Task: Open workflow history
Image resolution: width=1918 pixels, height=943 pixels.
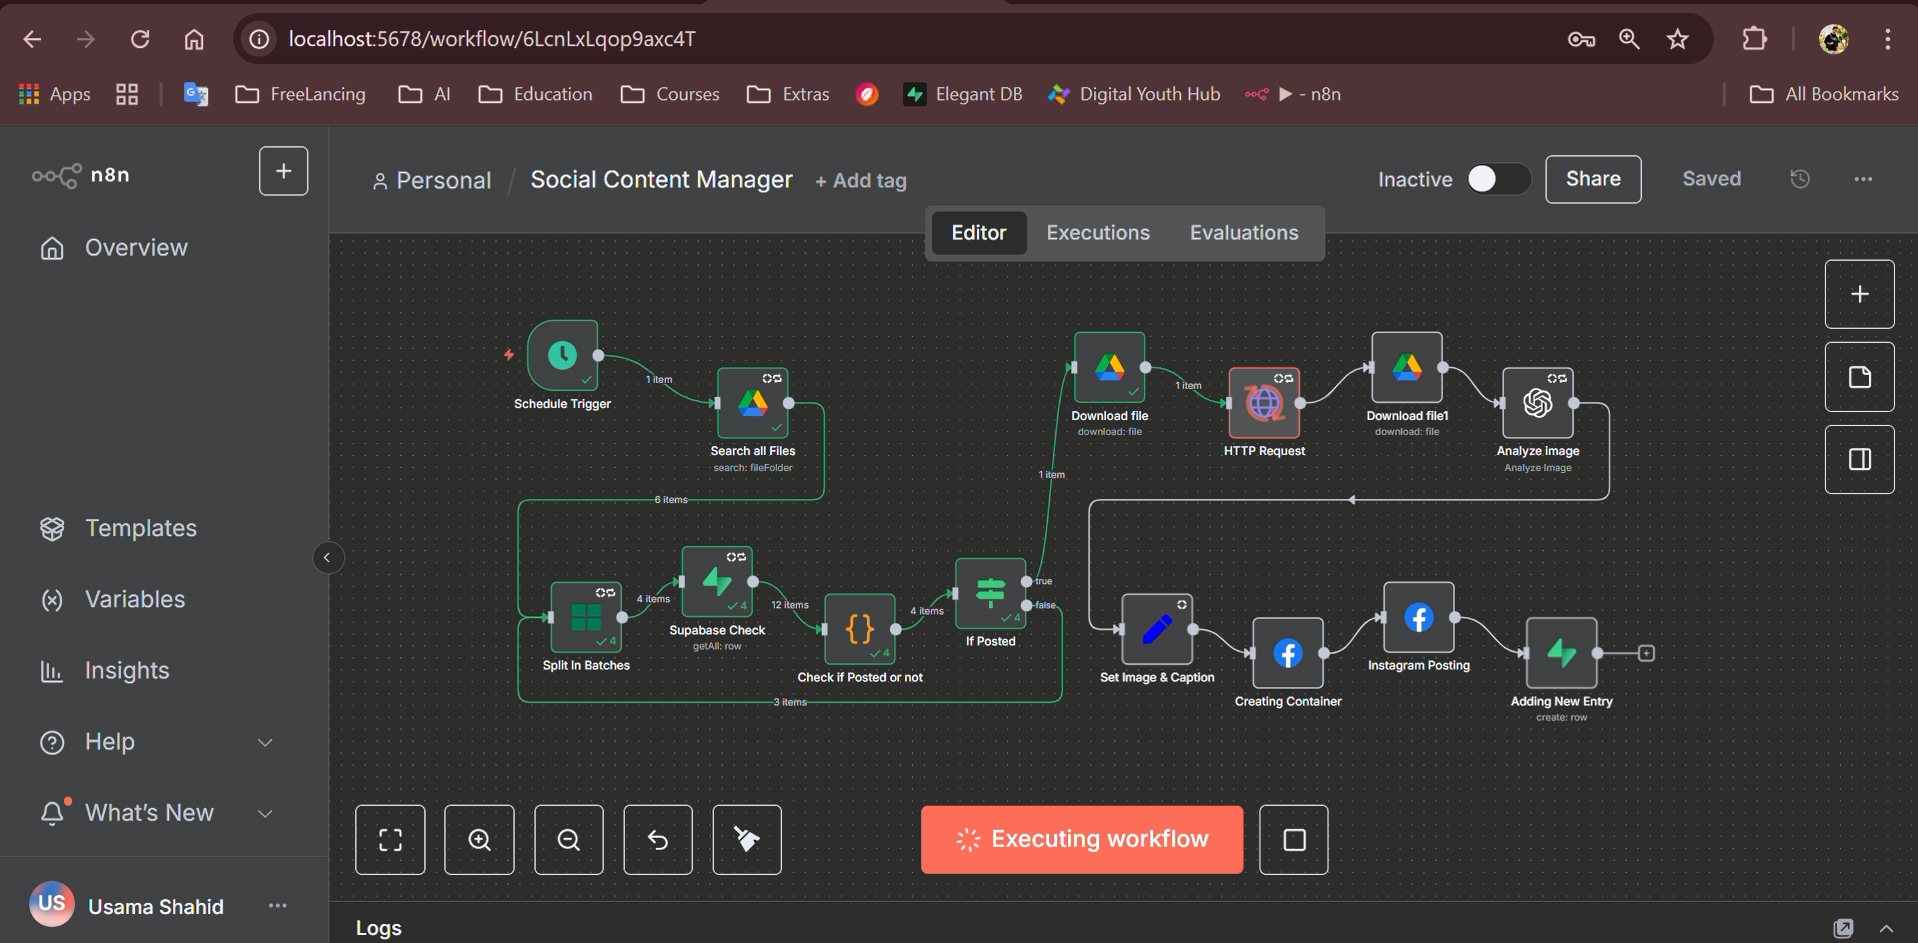Action: 1800,179
